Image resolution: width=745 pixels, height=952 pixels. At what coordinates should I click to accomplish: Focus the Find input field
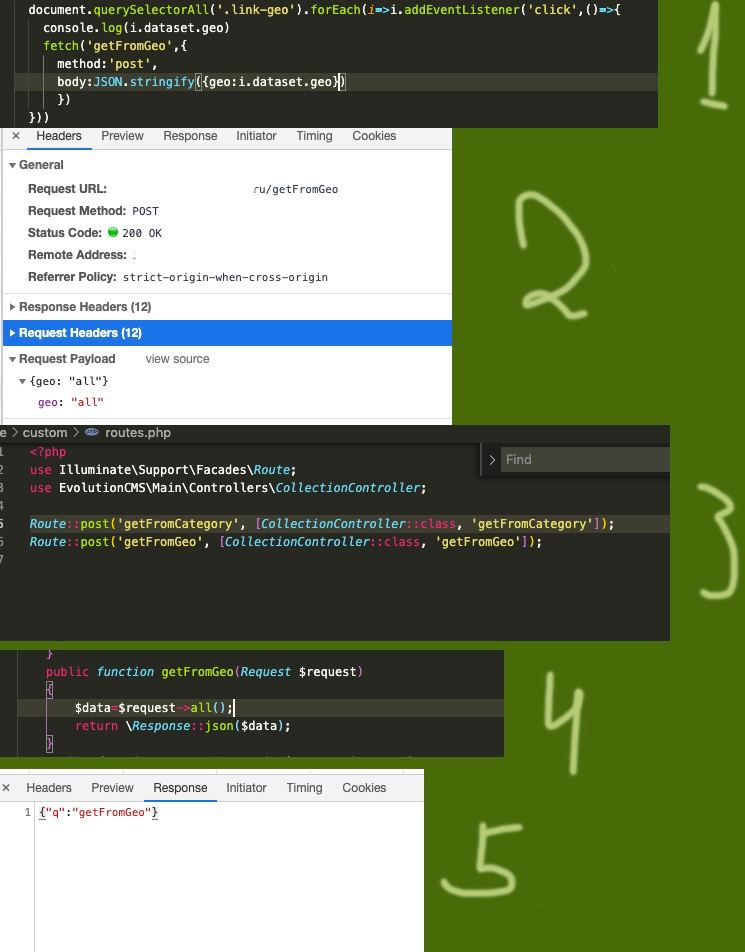coord(585,460)
